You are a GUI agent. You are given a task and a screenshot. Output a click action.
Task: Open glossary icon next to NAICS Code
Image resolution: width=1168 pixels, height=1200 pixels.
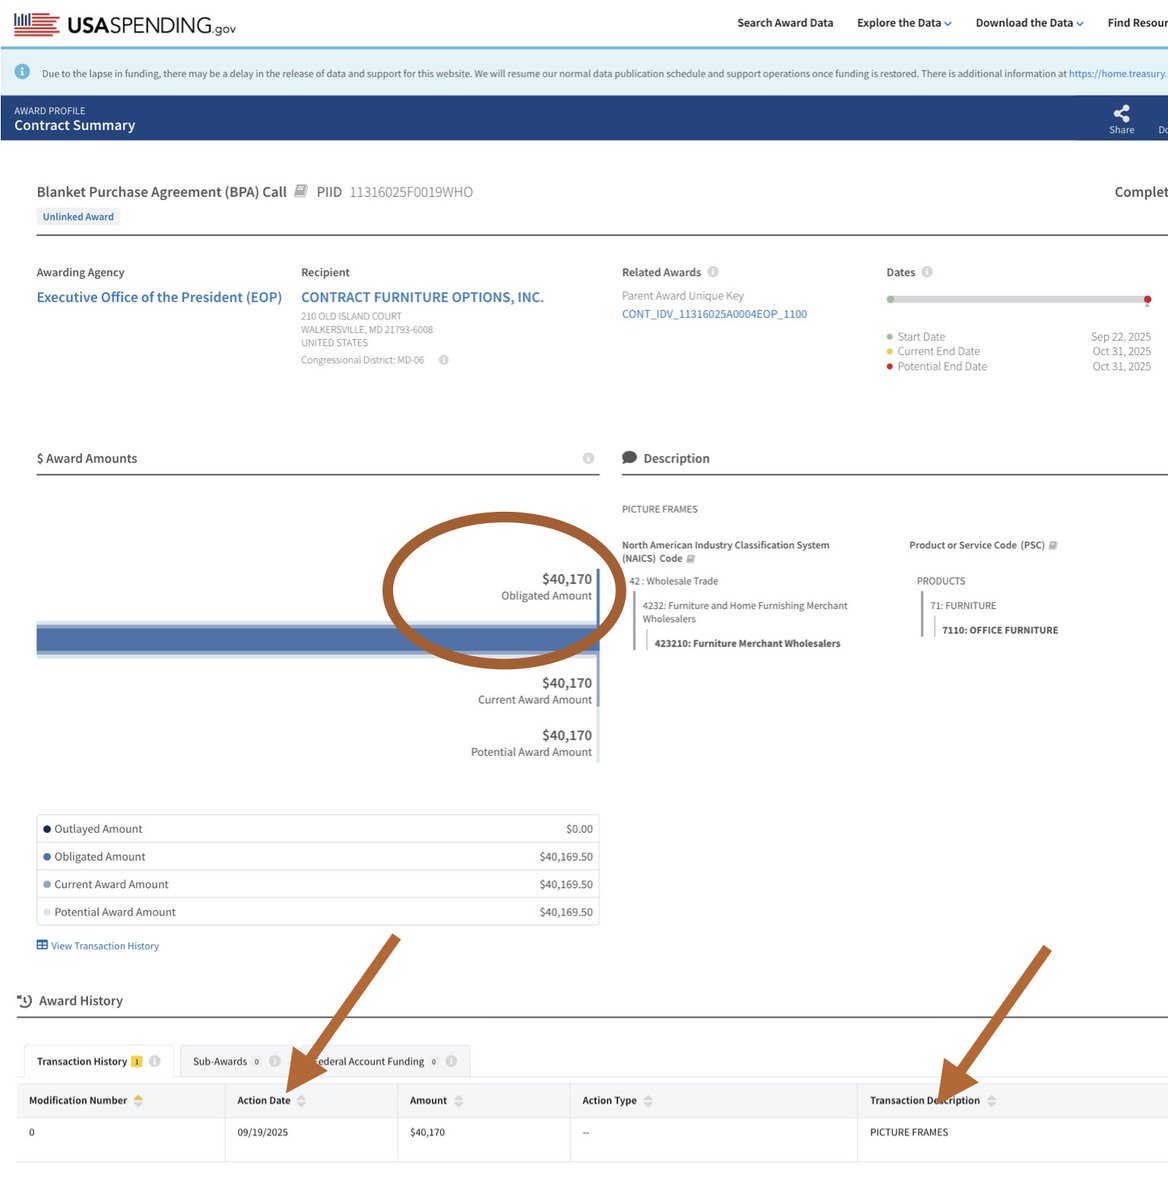coord(690,559)
